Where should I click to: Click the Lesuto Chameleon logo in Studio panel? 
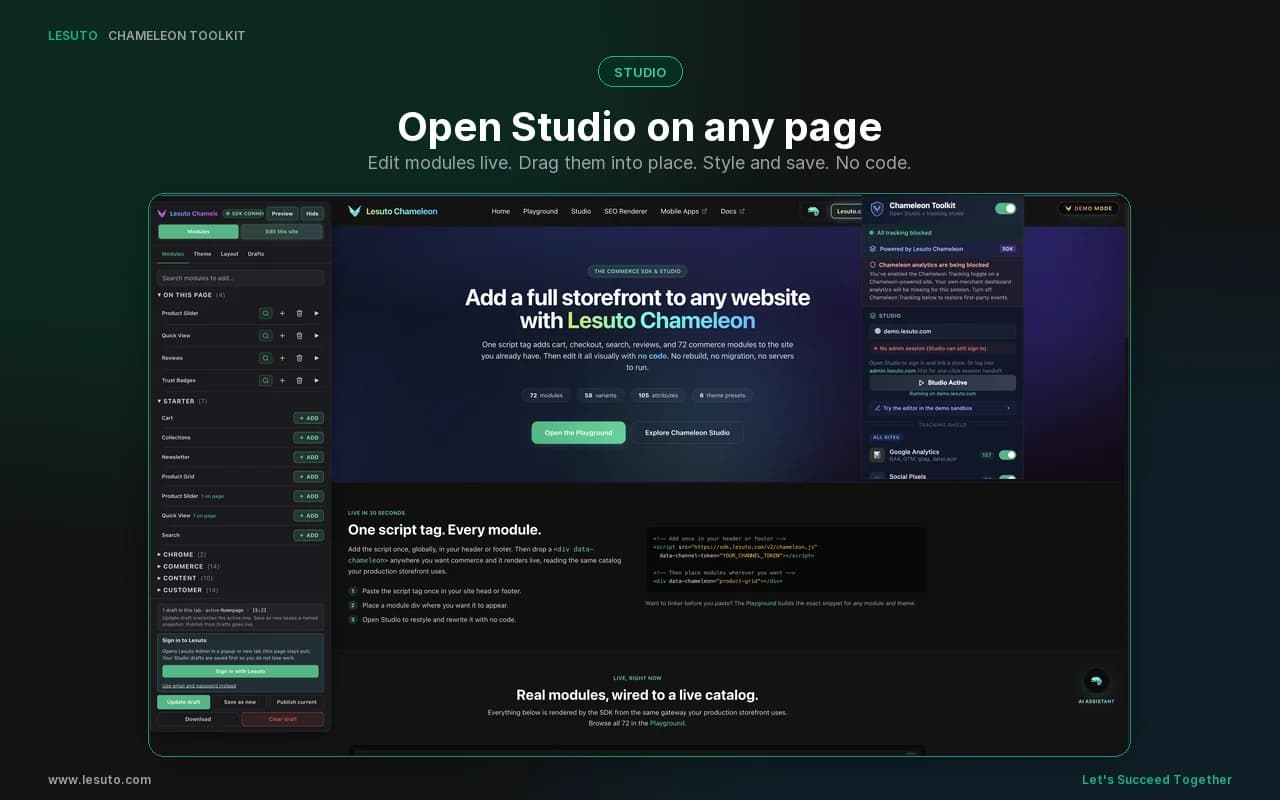tap(162, 213)
